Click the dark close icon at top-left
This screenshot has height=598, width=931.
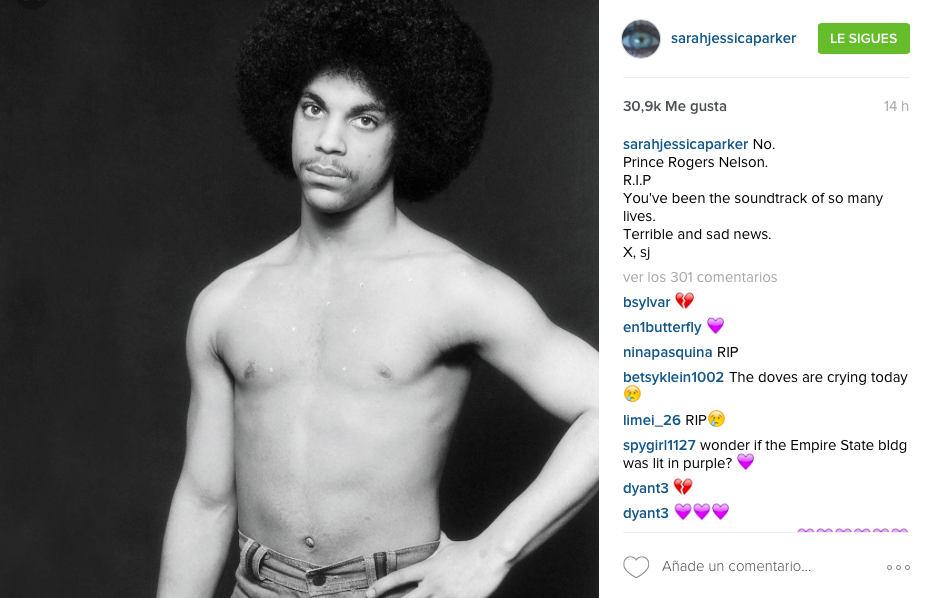31,3
